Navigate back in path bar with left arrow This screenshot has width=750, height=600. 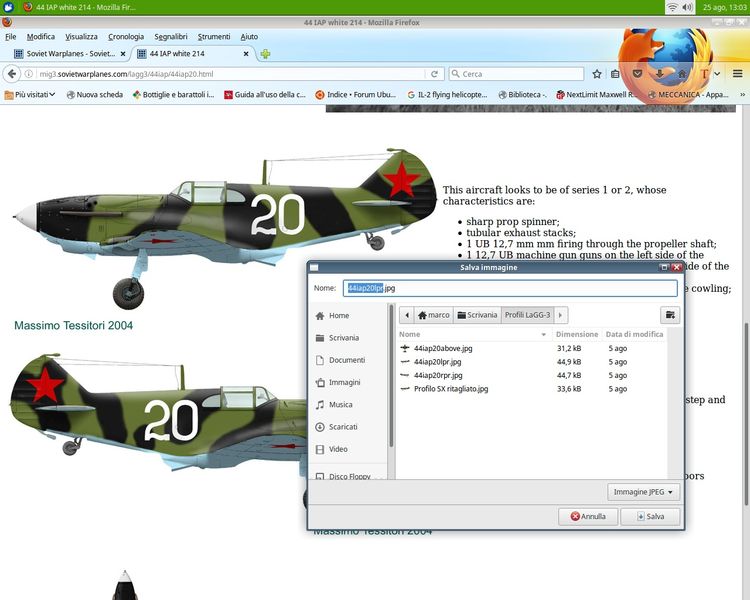(407, 315)
